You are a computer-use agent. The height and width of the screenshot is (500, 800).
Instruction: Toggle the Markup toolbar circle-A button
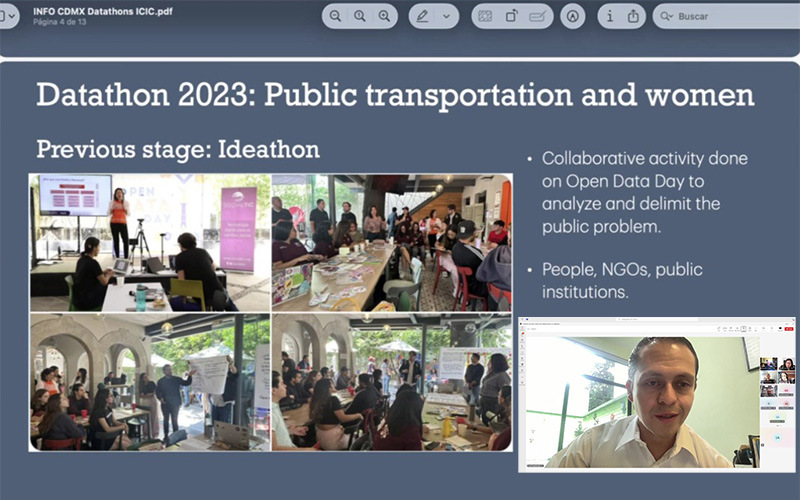coord(572,16)
